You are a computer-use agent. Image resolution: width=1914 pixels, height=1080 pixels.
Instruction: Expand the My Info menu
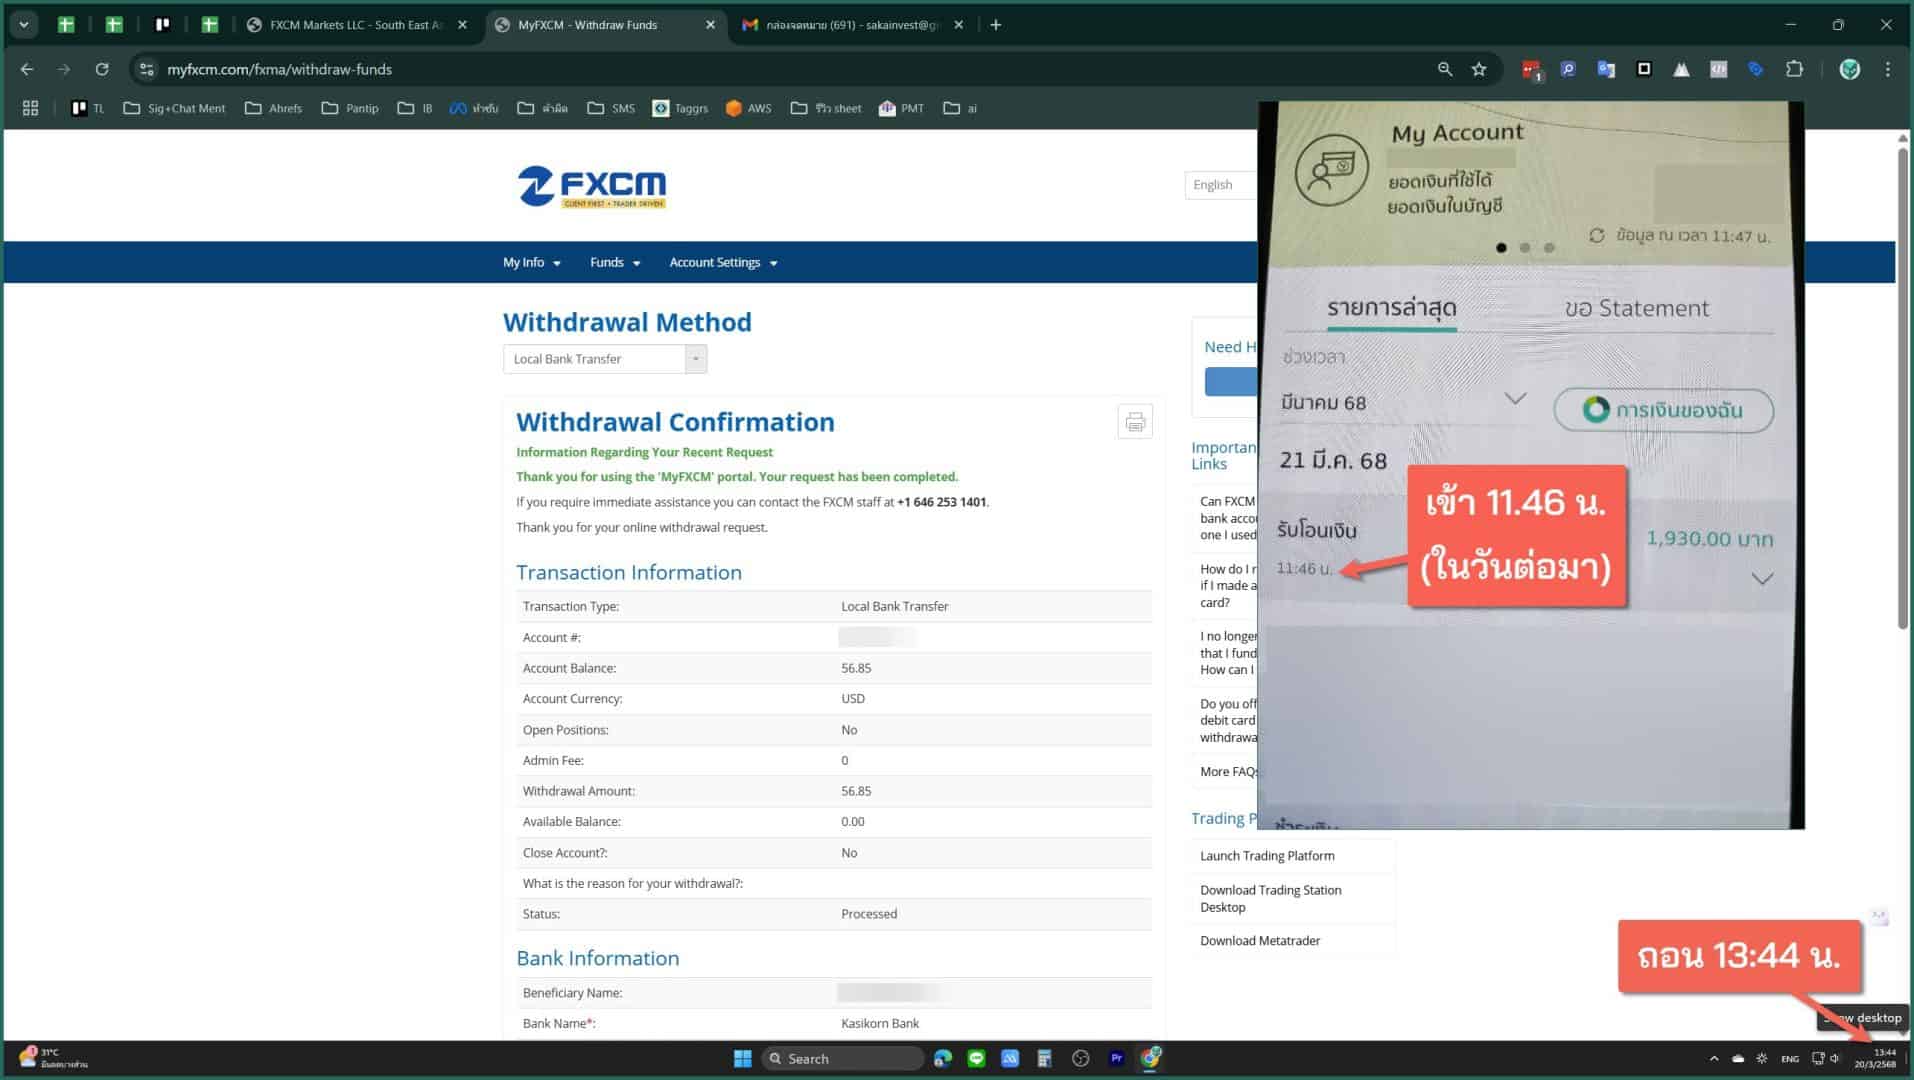(x=531, y=263)
